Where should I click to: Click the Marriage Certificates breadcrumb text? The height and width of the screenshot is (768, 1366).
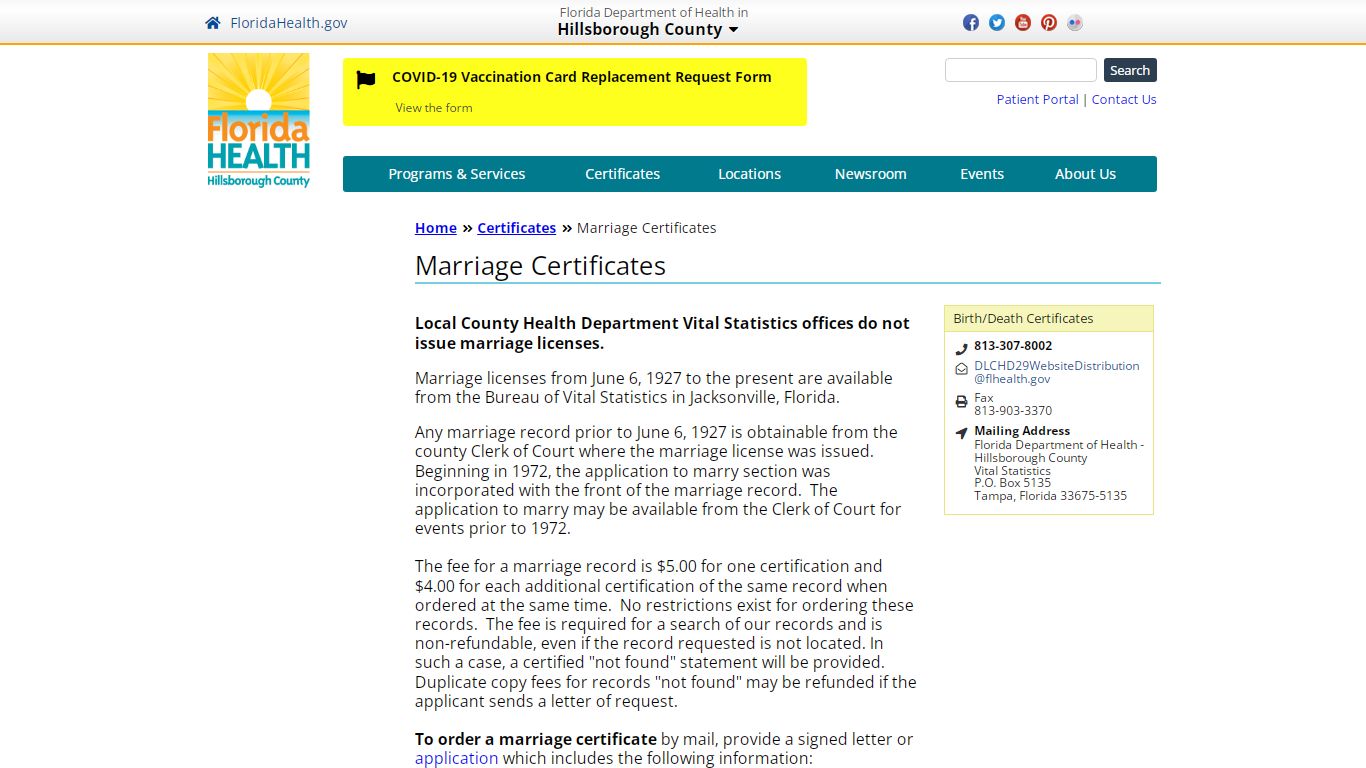[x=647, y=228]
